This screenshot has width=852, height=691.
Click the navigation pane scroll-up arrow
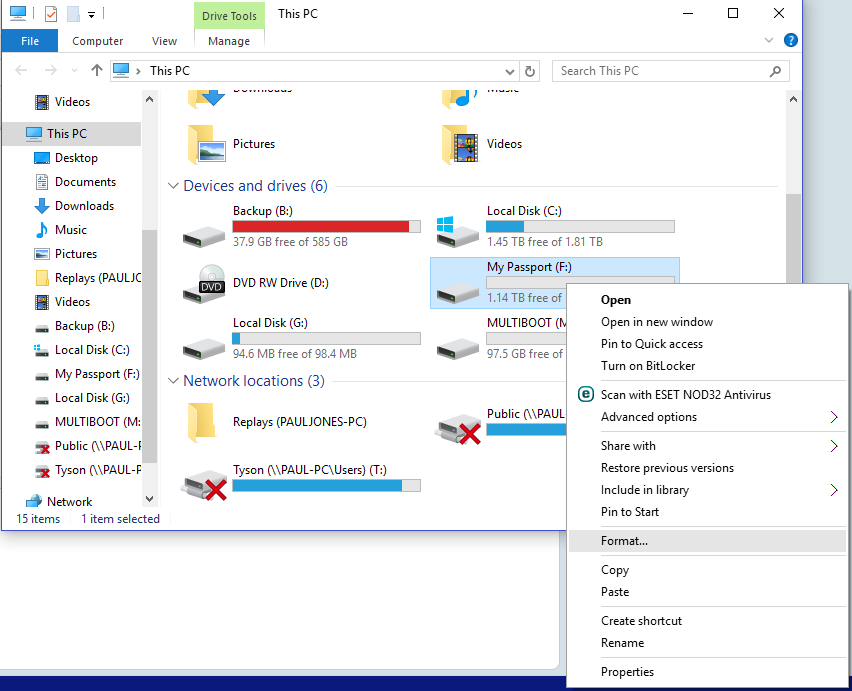tap(150, 99)
